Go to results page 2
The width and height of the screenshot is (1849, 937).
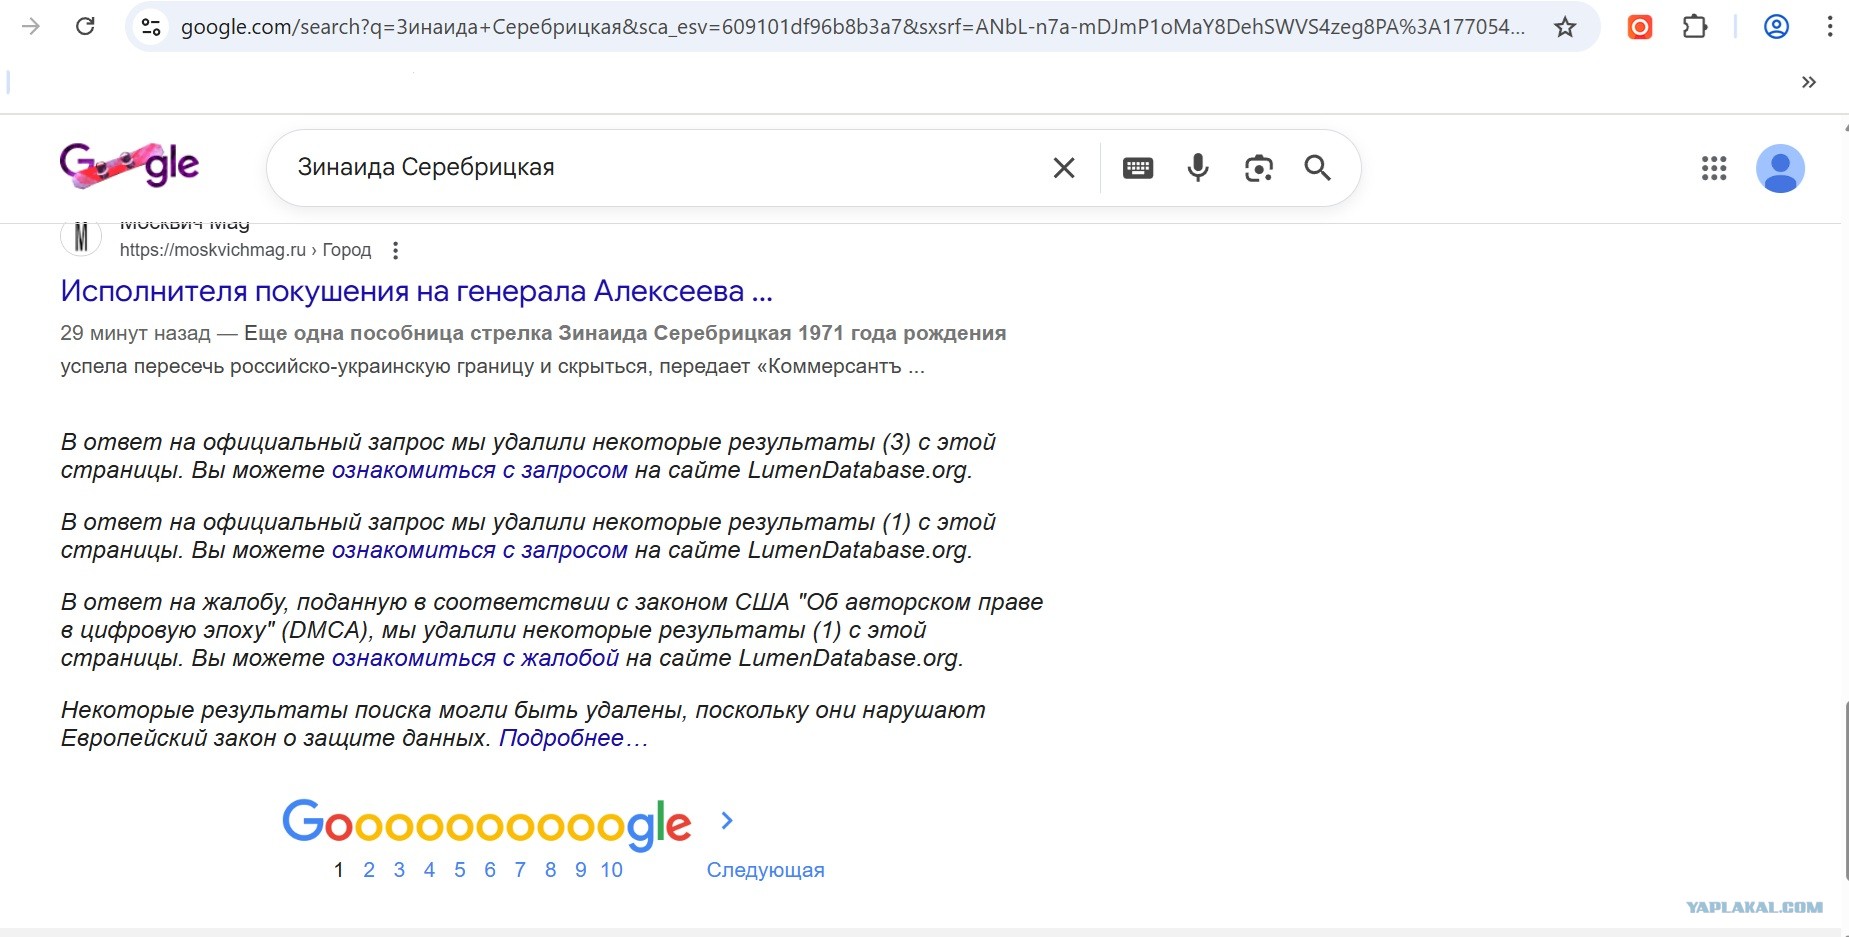pyautogui.click(x=369, y=870)
